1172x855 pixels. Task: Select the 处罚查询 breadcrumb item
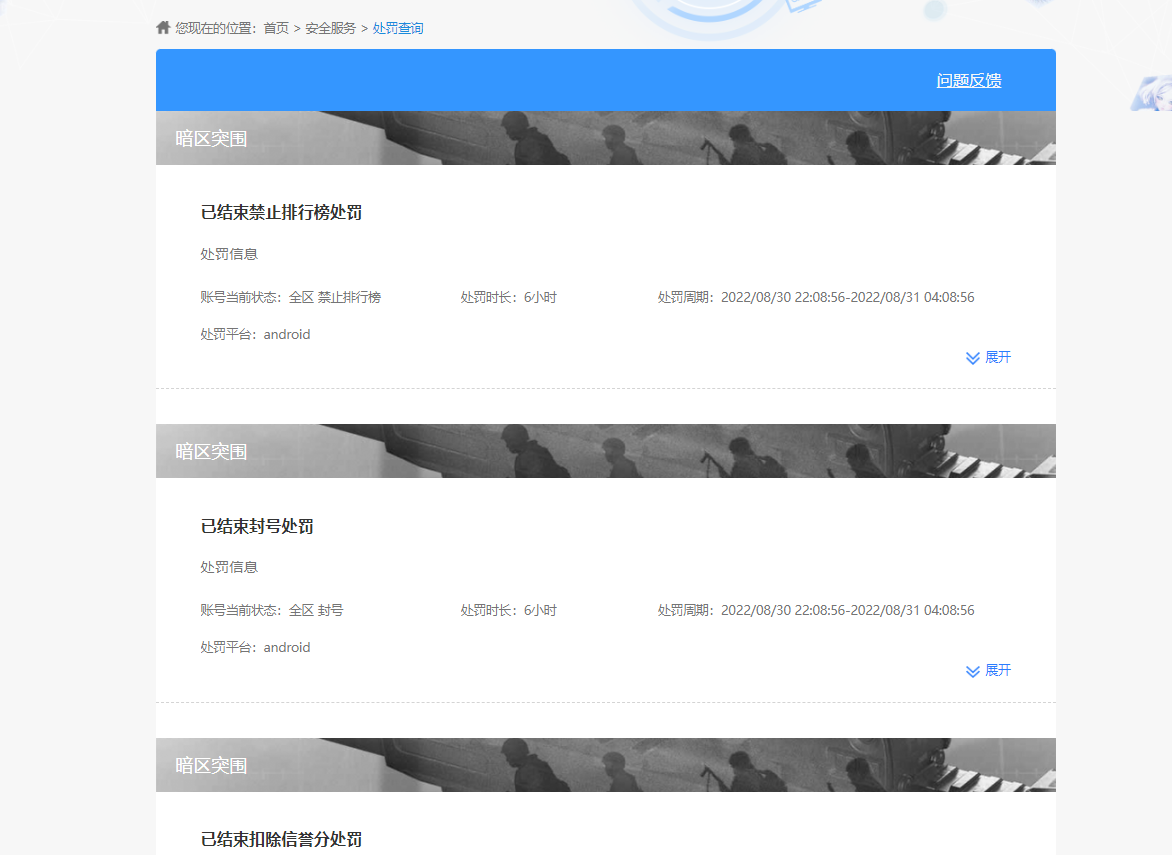pyautogui.click(x=398, y=28)
